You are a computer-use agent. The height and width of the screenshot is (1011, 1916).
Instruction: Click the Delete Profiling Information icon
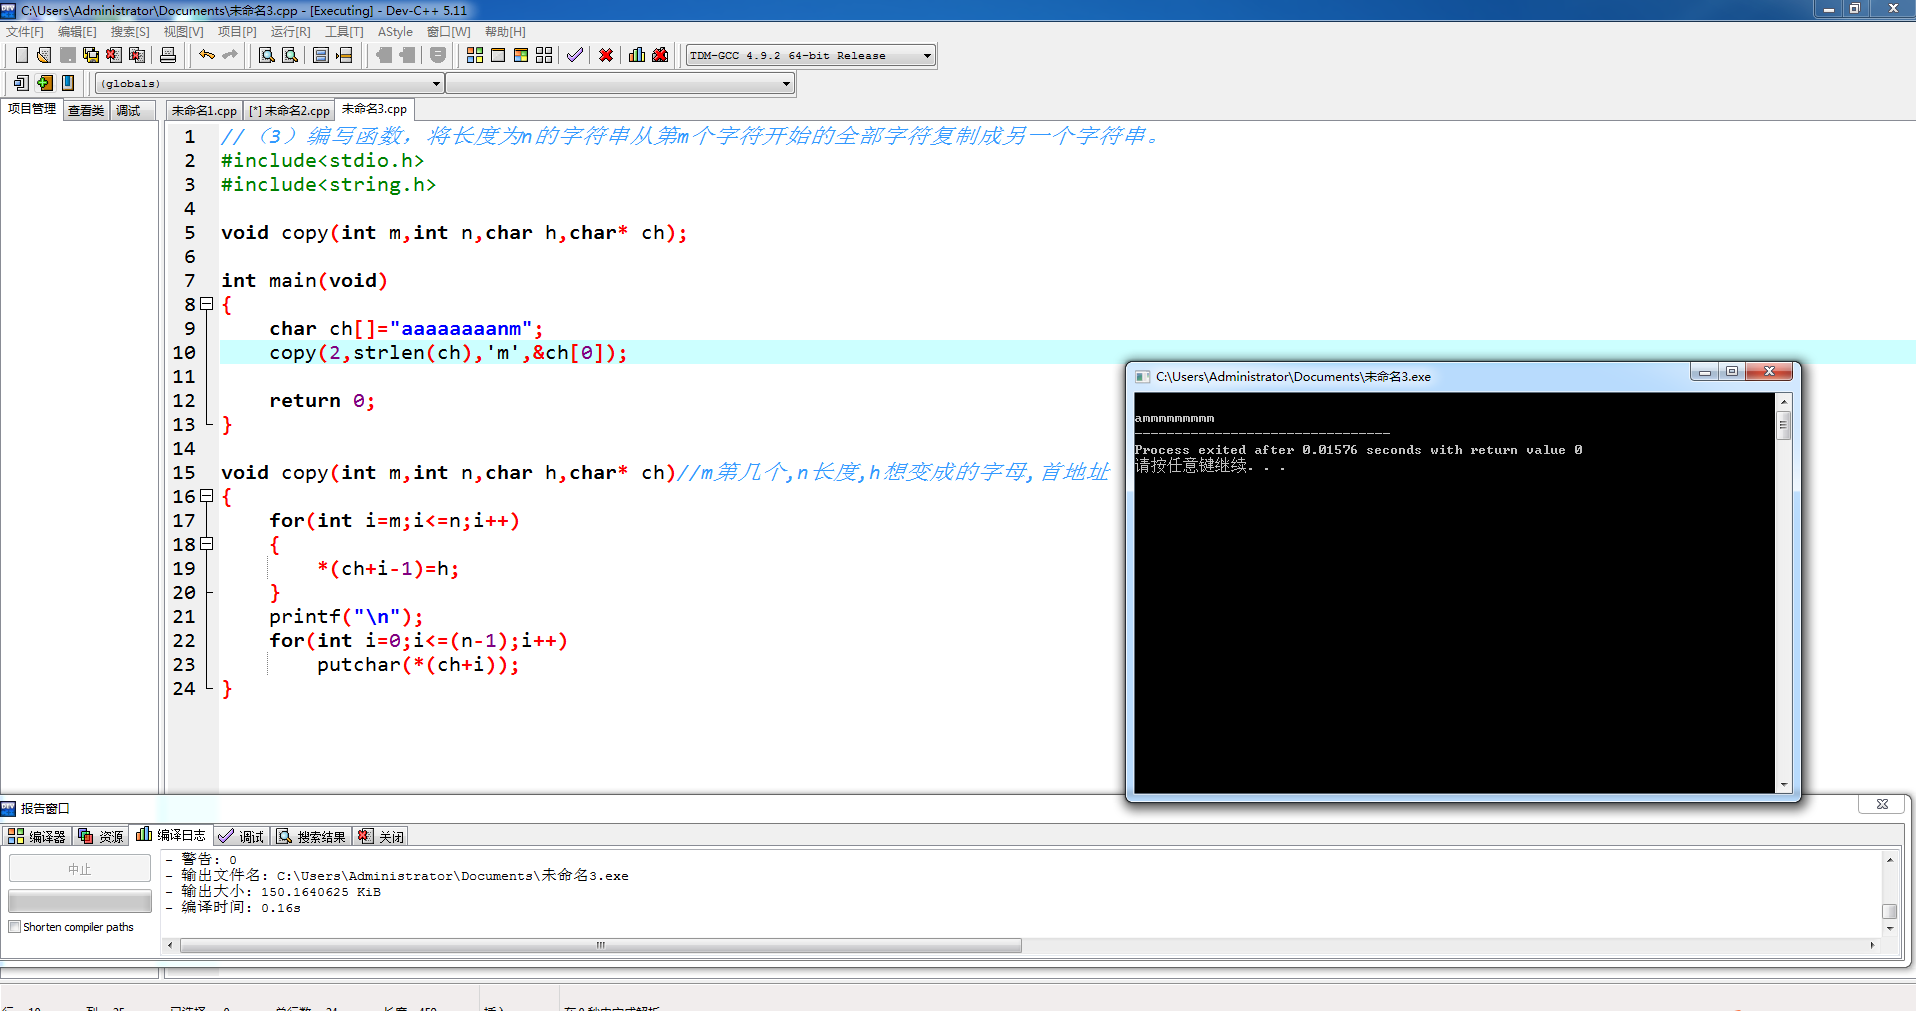click(660, 55)
